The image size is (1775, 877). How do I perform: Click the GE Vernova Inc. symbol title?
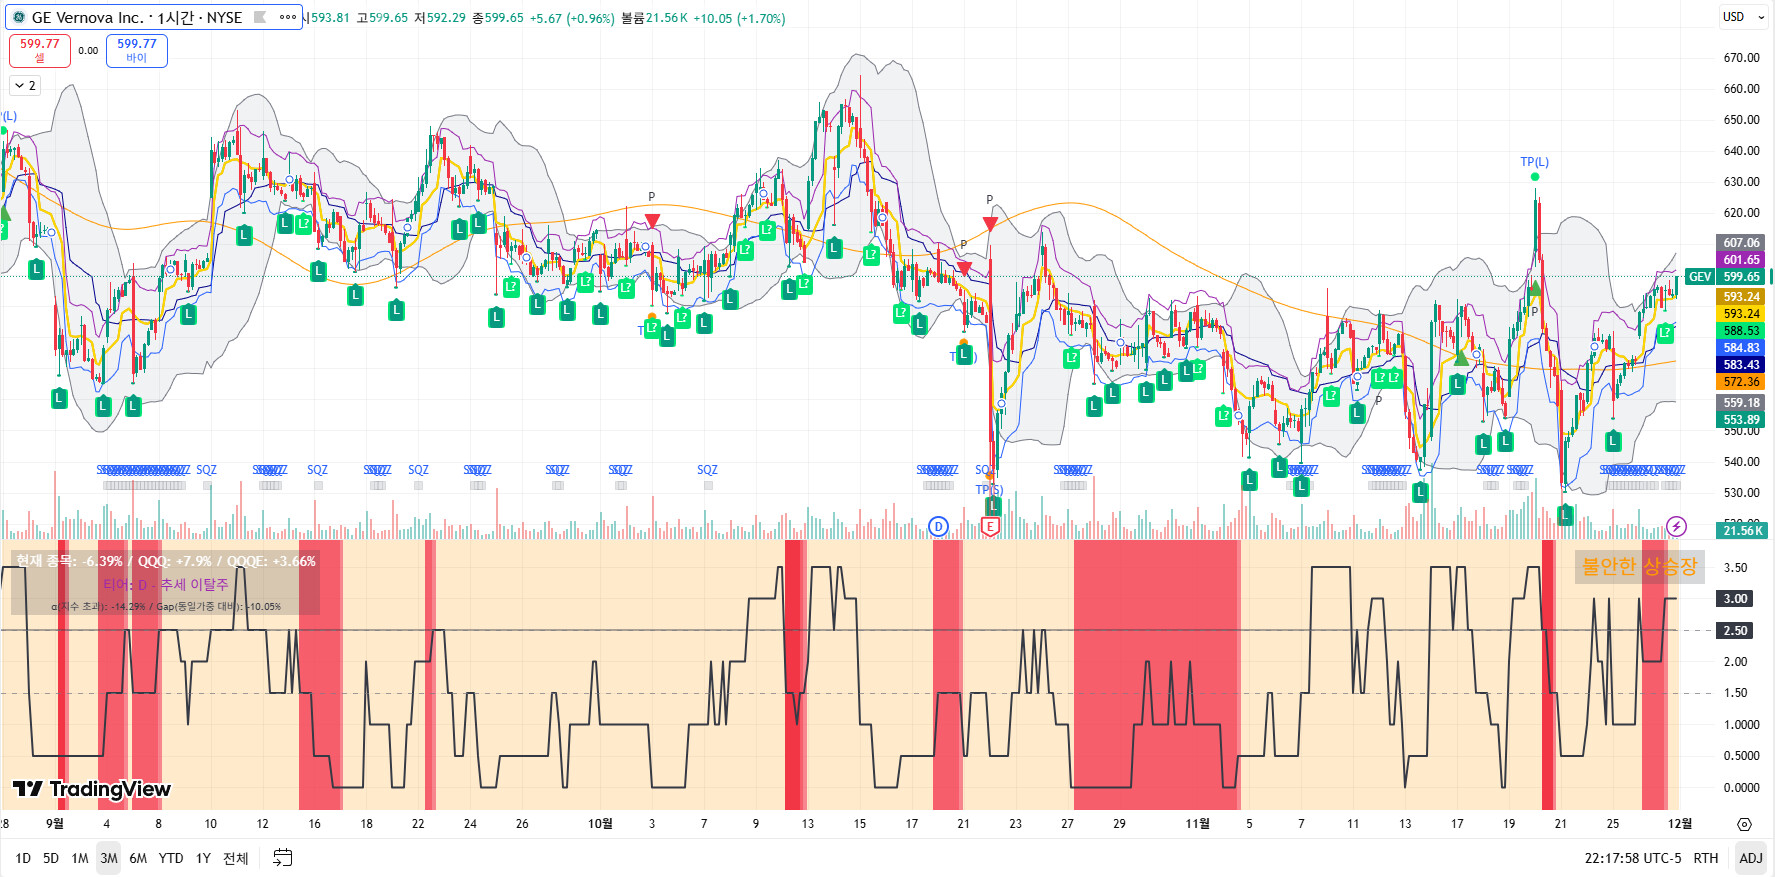pyautogui.click(x=88, y=17)
